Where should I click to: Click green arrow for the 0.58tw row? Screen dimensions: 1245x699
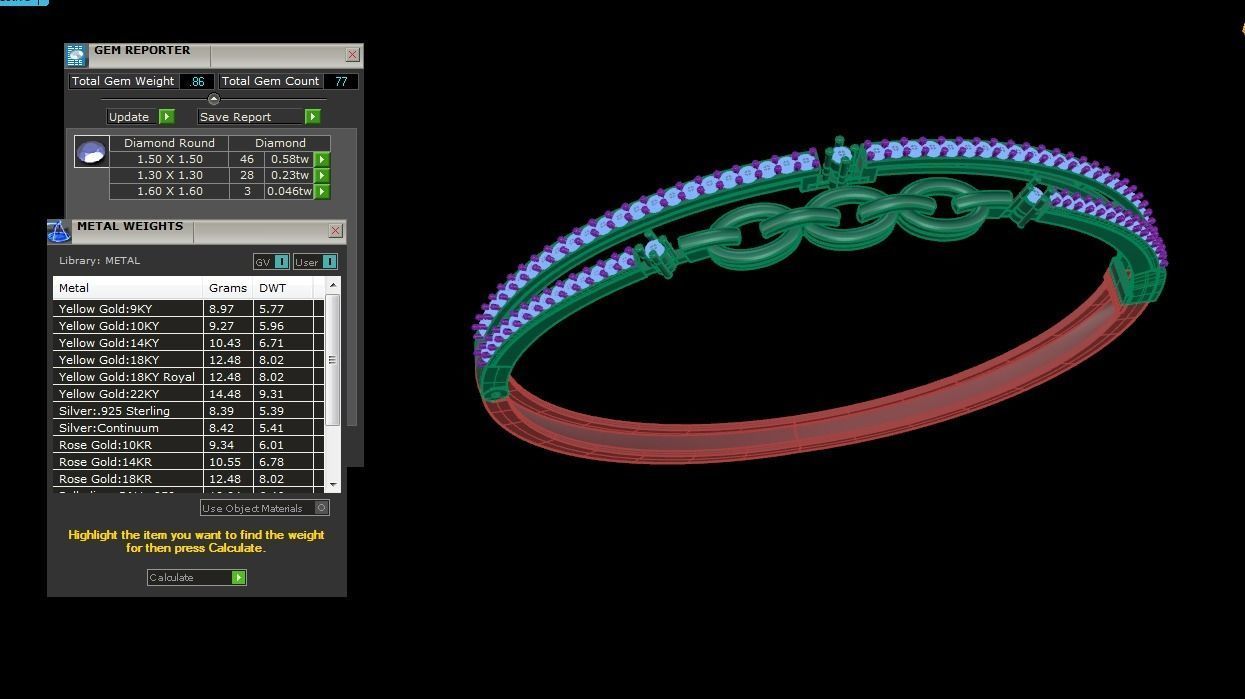coord(322,159)
